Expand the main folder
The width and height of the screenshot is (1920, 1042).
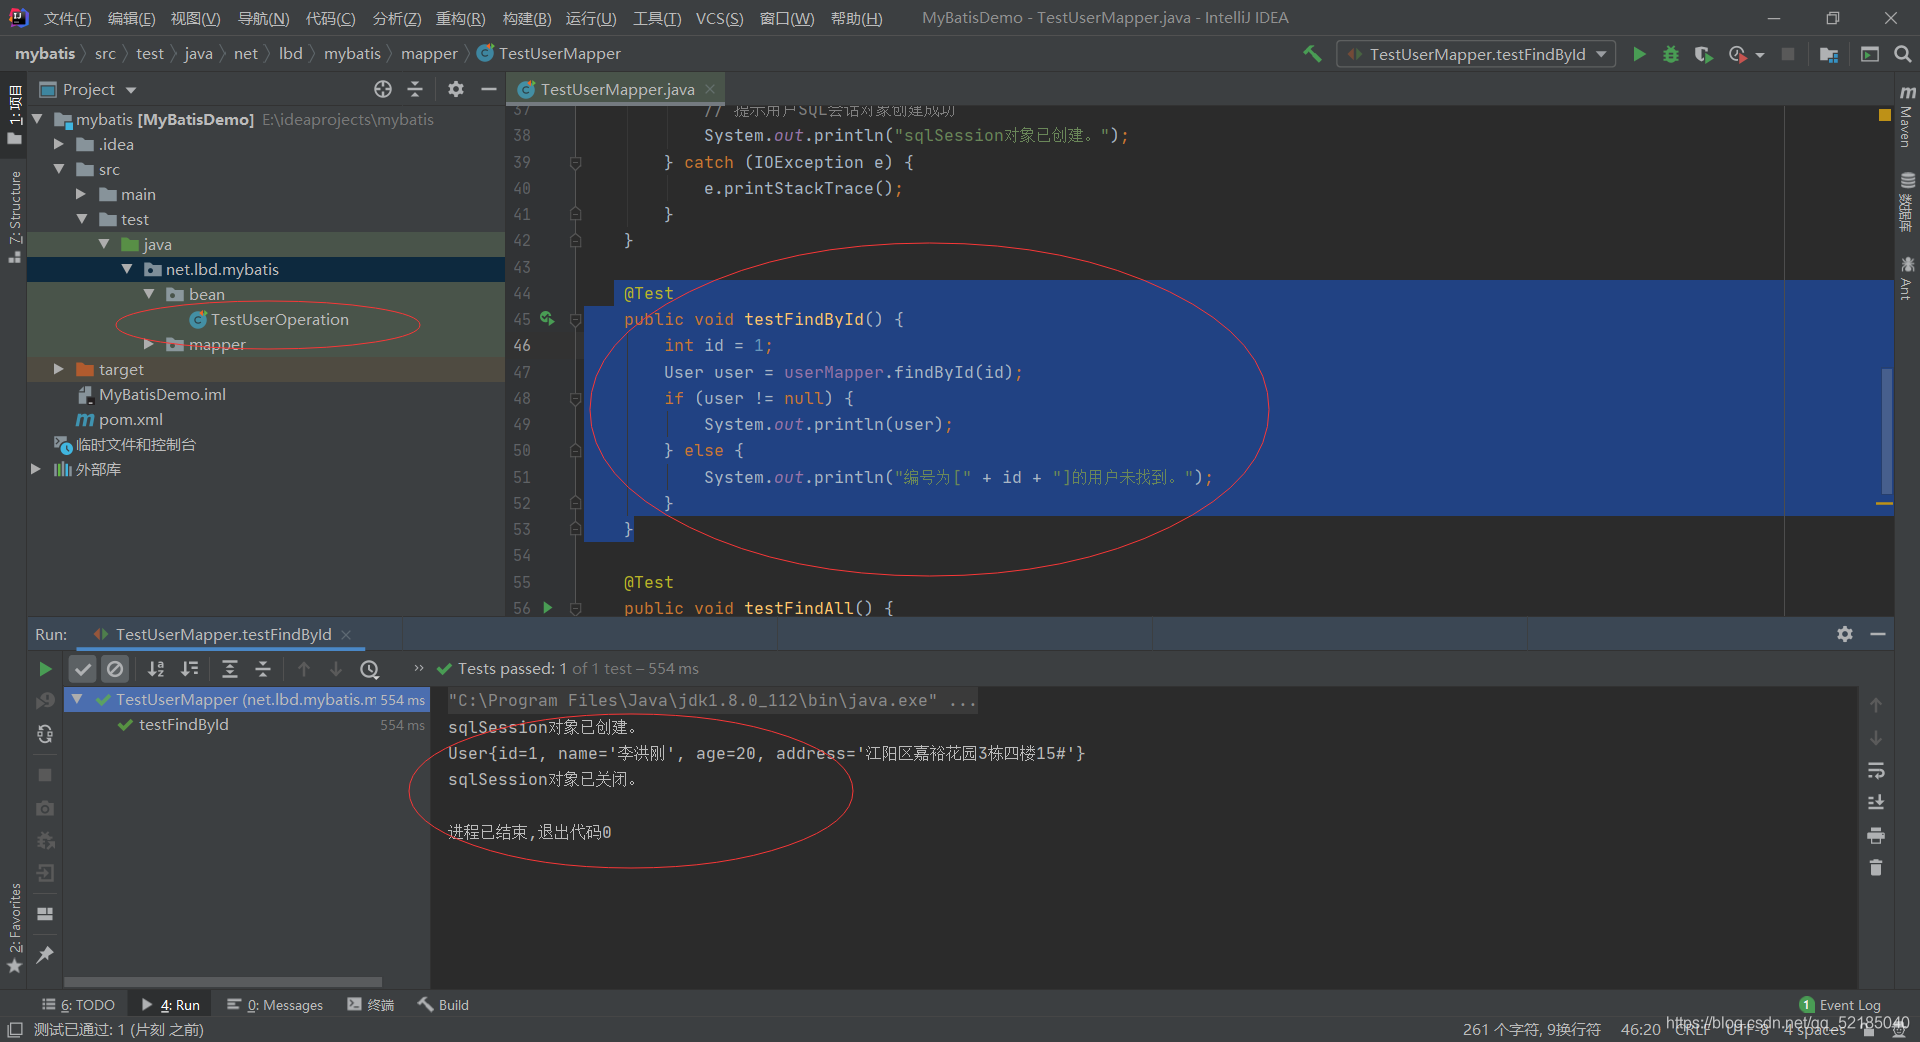coord(81,194)
